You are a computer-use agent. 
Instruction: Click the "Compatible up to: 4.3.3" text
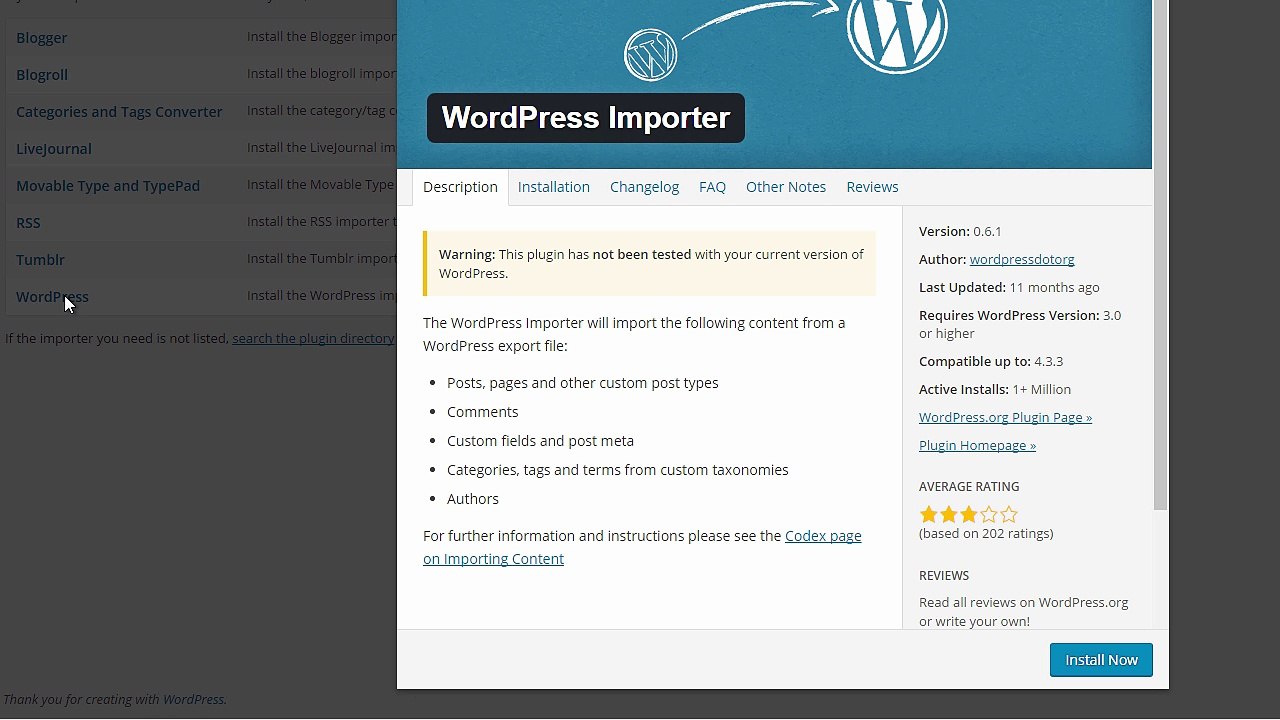pyautogui.click(x=991, y=361)
